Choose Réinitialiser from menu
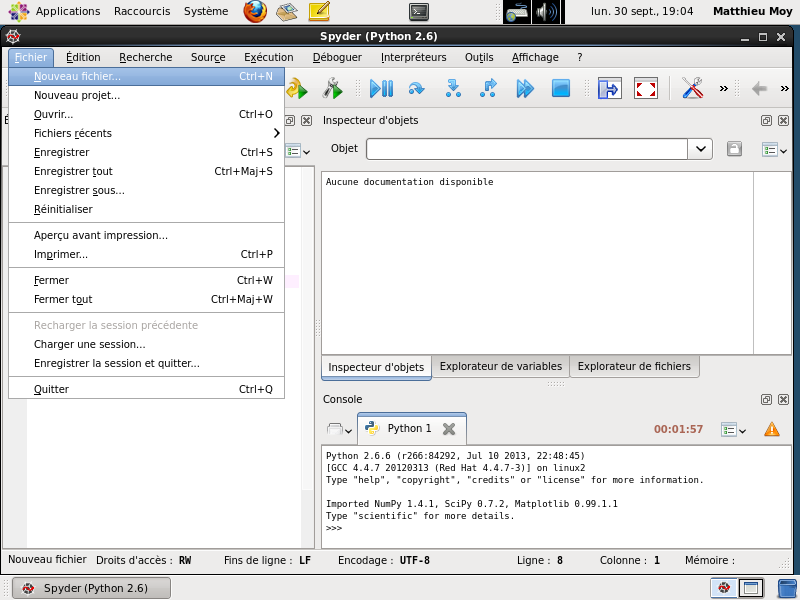800x600 pixels. click(146, 209)
